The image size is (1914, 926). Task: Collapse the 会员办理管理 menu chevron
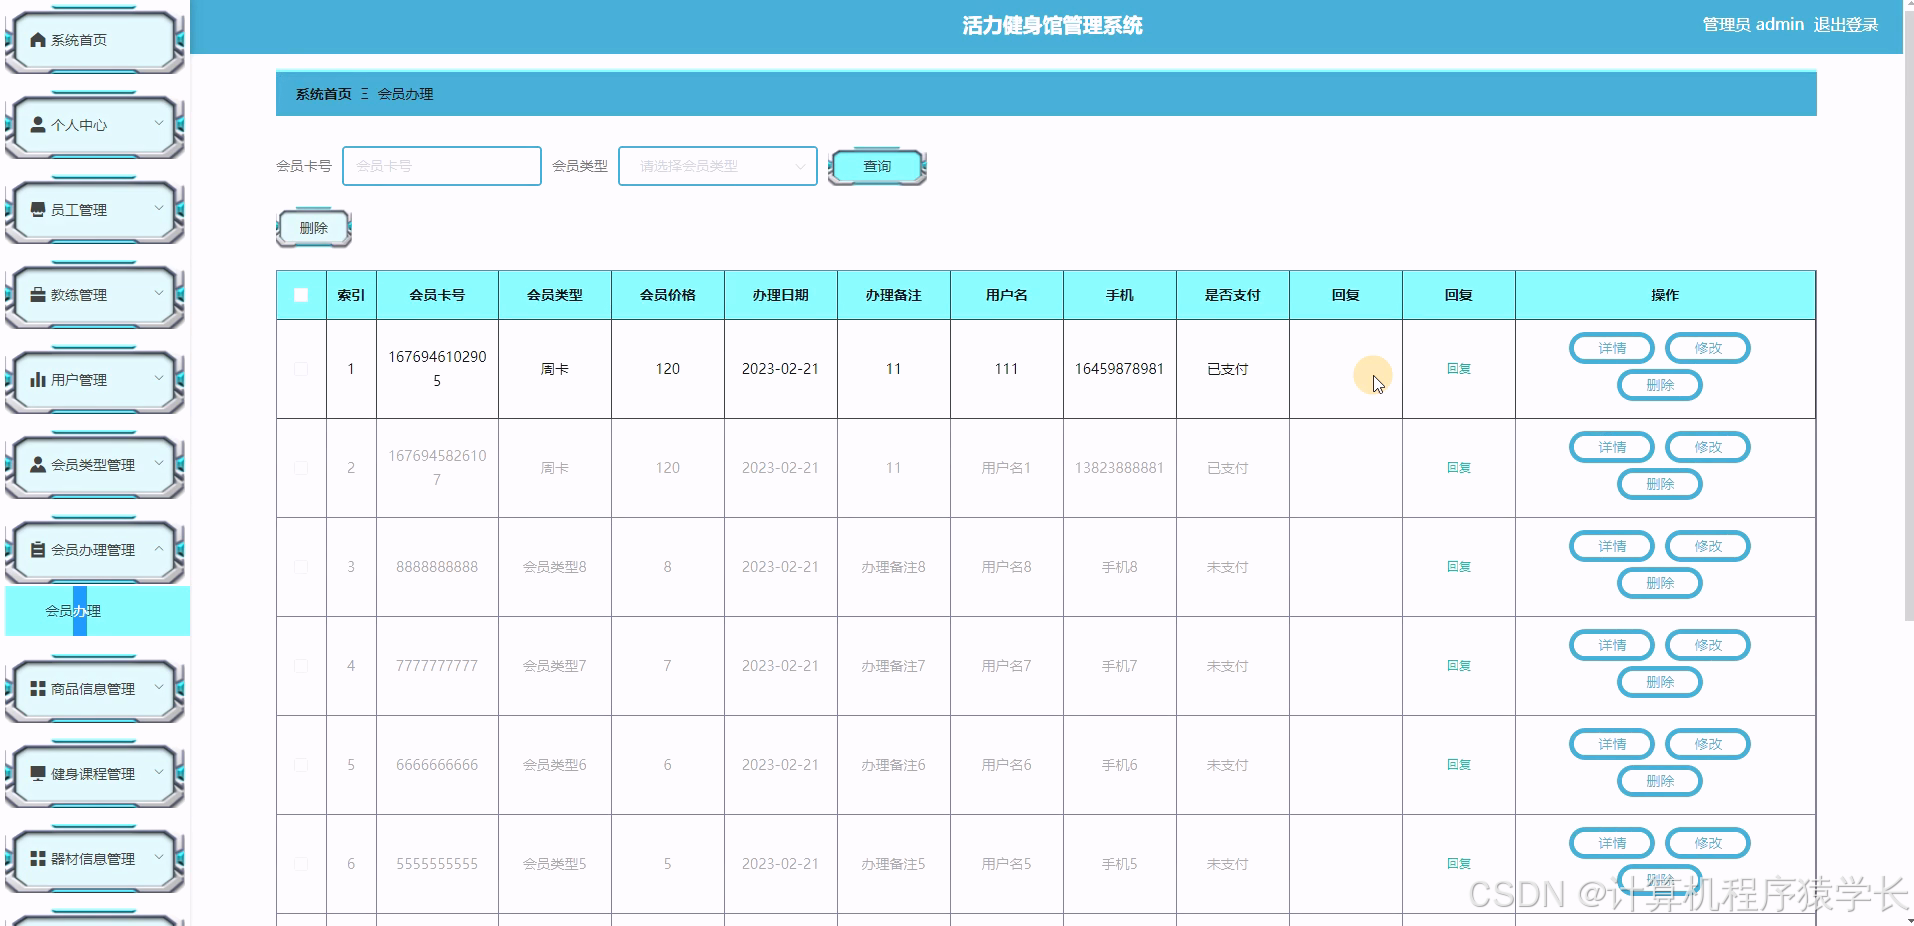click(159, 549)
